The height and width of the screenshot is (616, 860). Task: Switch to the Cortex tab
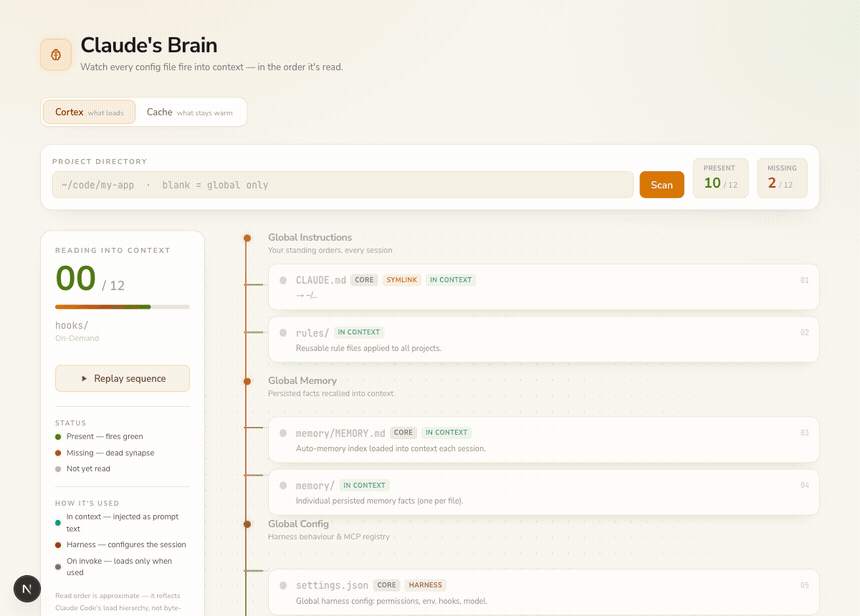tap(89, 112)
